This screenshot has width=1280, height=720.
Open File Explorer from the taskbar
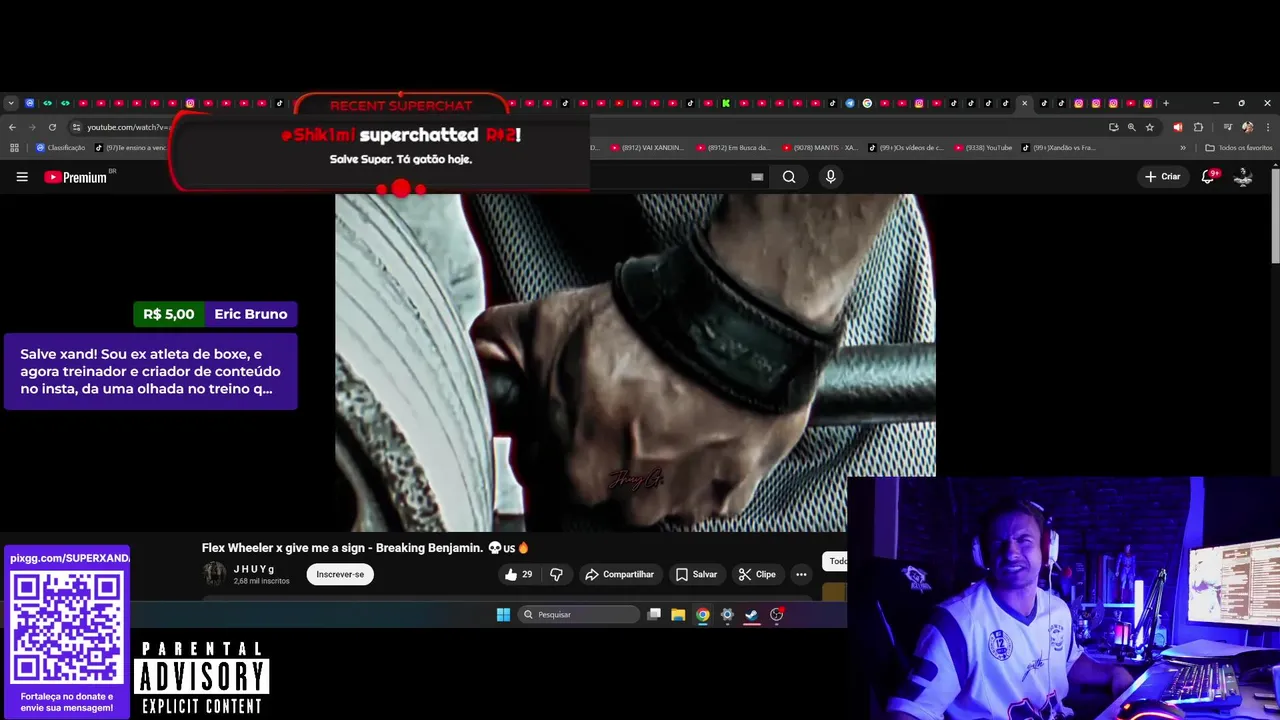[678, 615]
